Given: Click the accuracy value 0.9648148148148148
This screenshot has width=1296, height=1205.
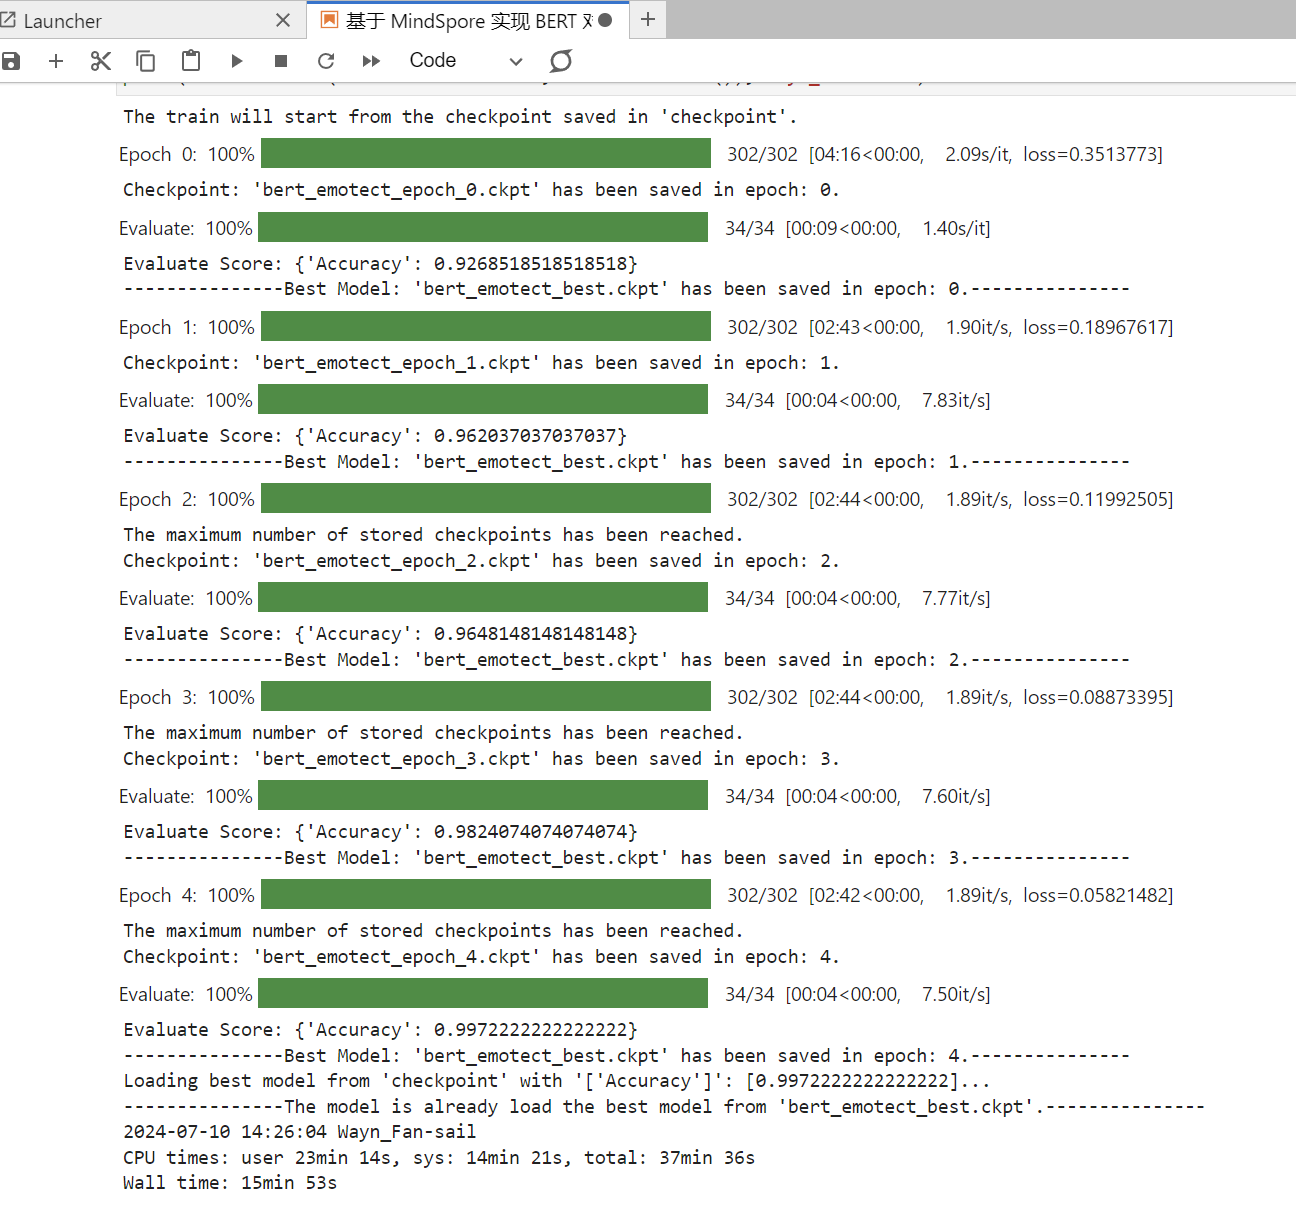Looking at the screenshot, I should click(530, 634).
